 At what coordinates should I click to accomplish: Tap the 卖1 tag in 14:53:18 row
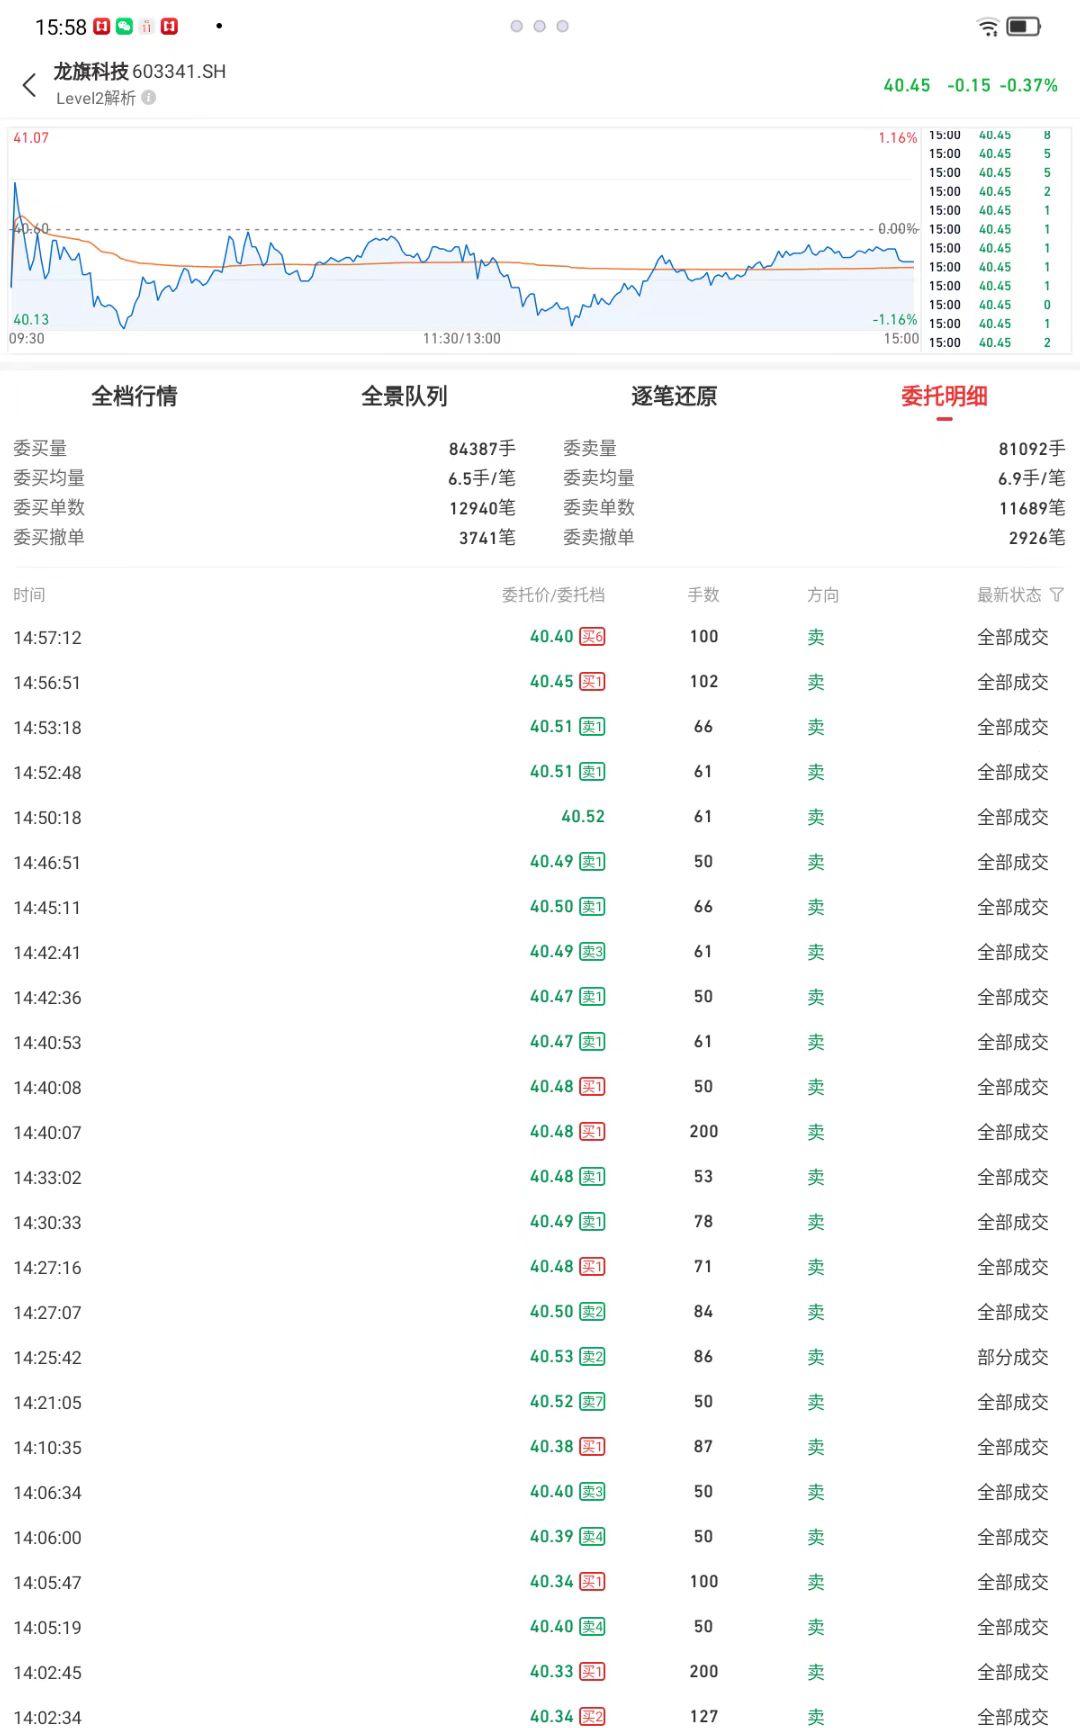click(x=592, y=726)
